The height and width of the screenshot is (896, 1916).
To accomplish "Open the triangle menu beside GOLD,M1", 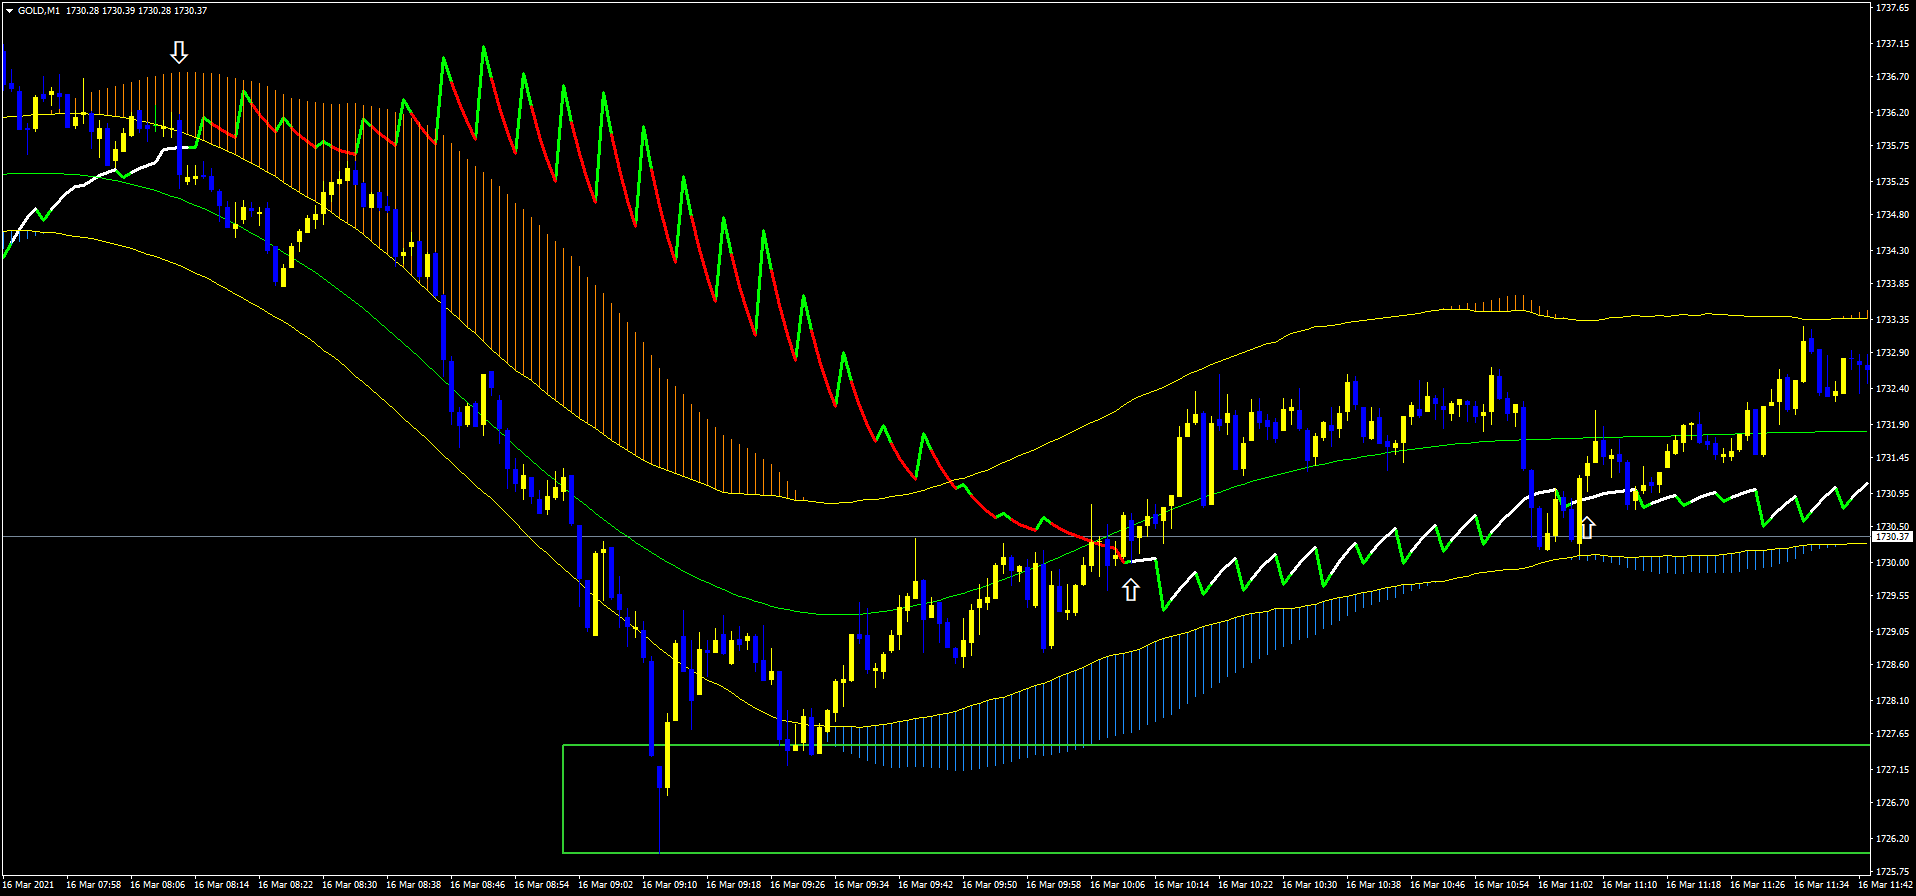I will click(9, 11).
